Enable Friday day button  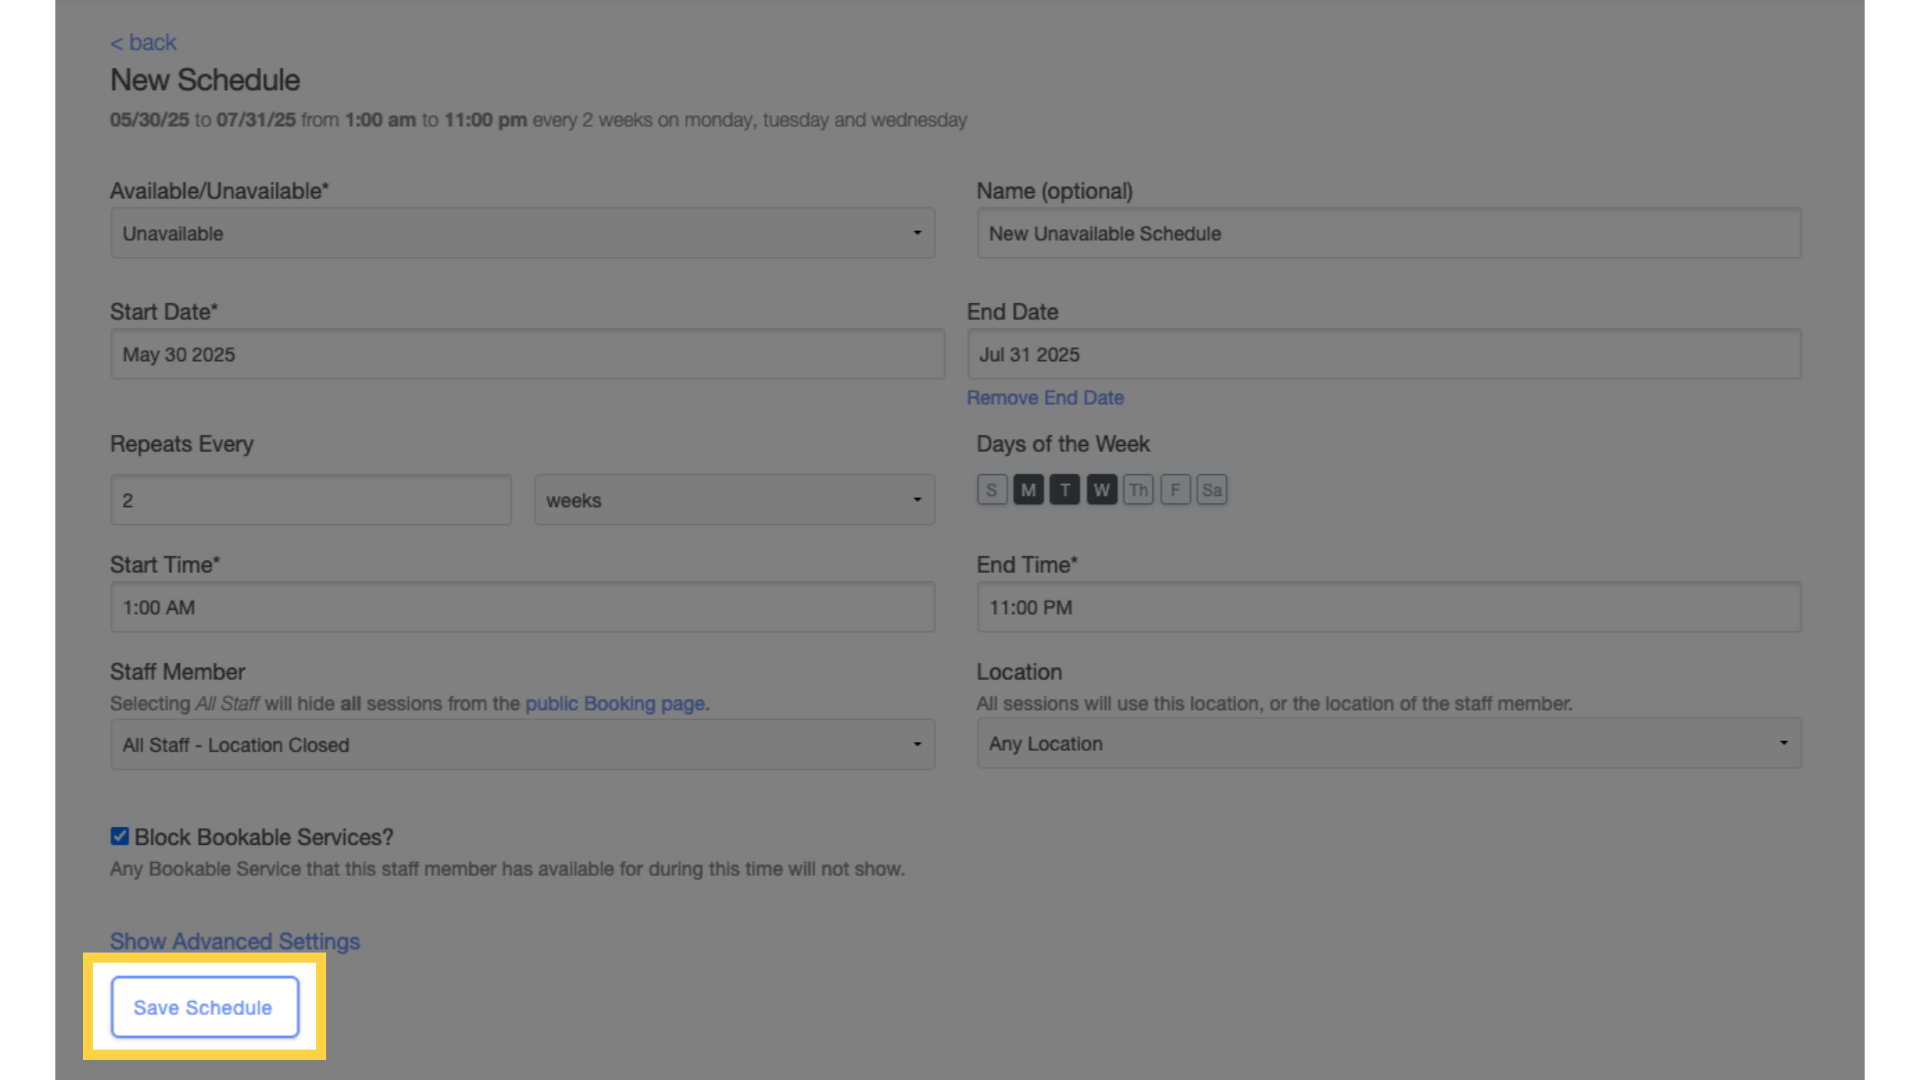click(x=1175, y=490)
